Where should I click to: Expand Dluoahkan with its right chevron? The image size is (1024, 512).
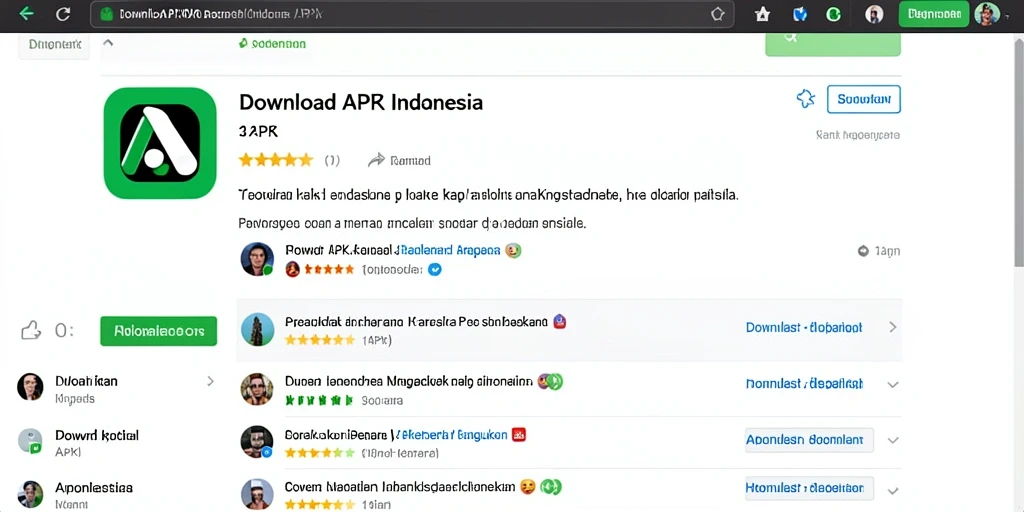[x=210, y=381]
